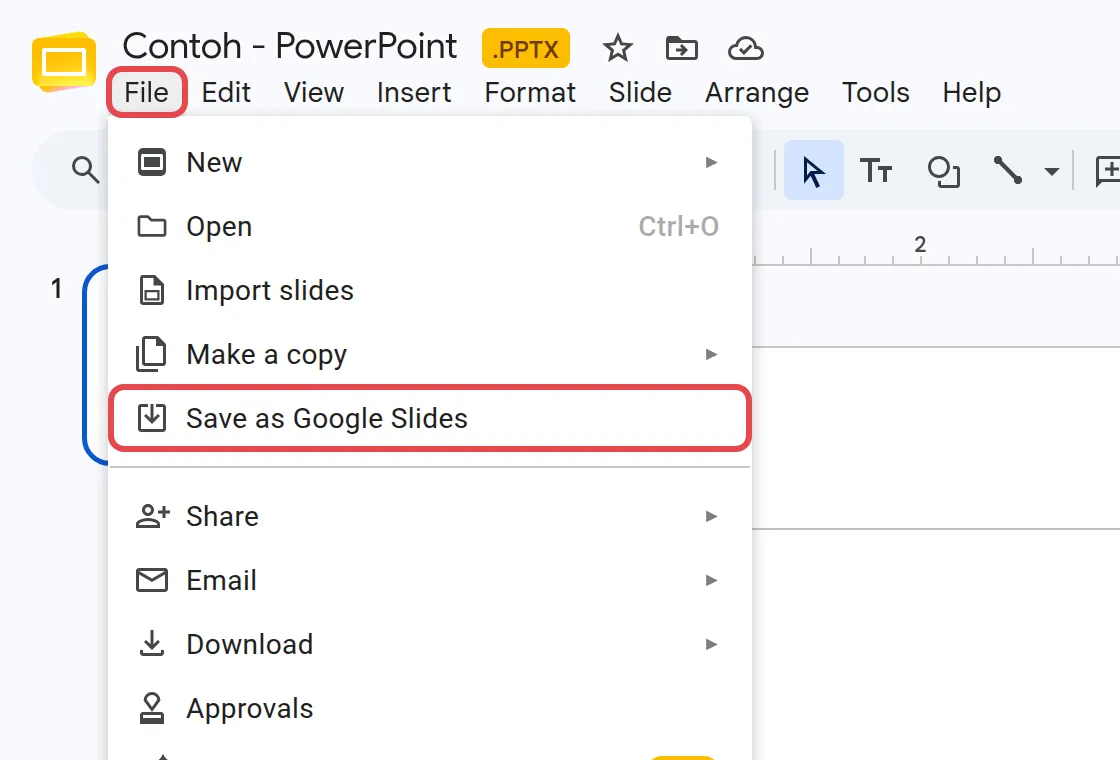Viewport: 1120px width, 760px height.
Task: Star the Contoh - PowerPoint document
Action: 617,49
